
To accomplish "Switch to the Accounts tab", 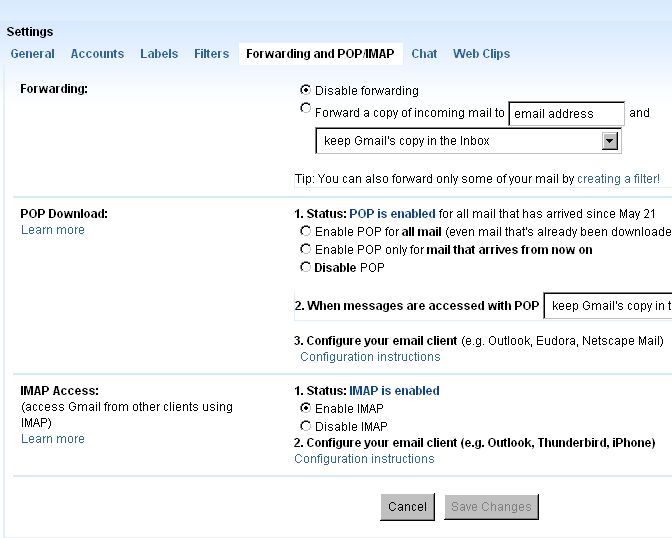I will click(97, 54).
